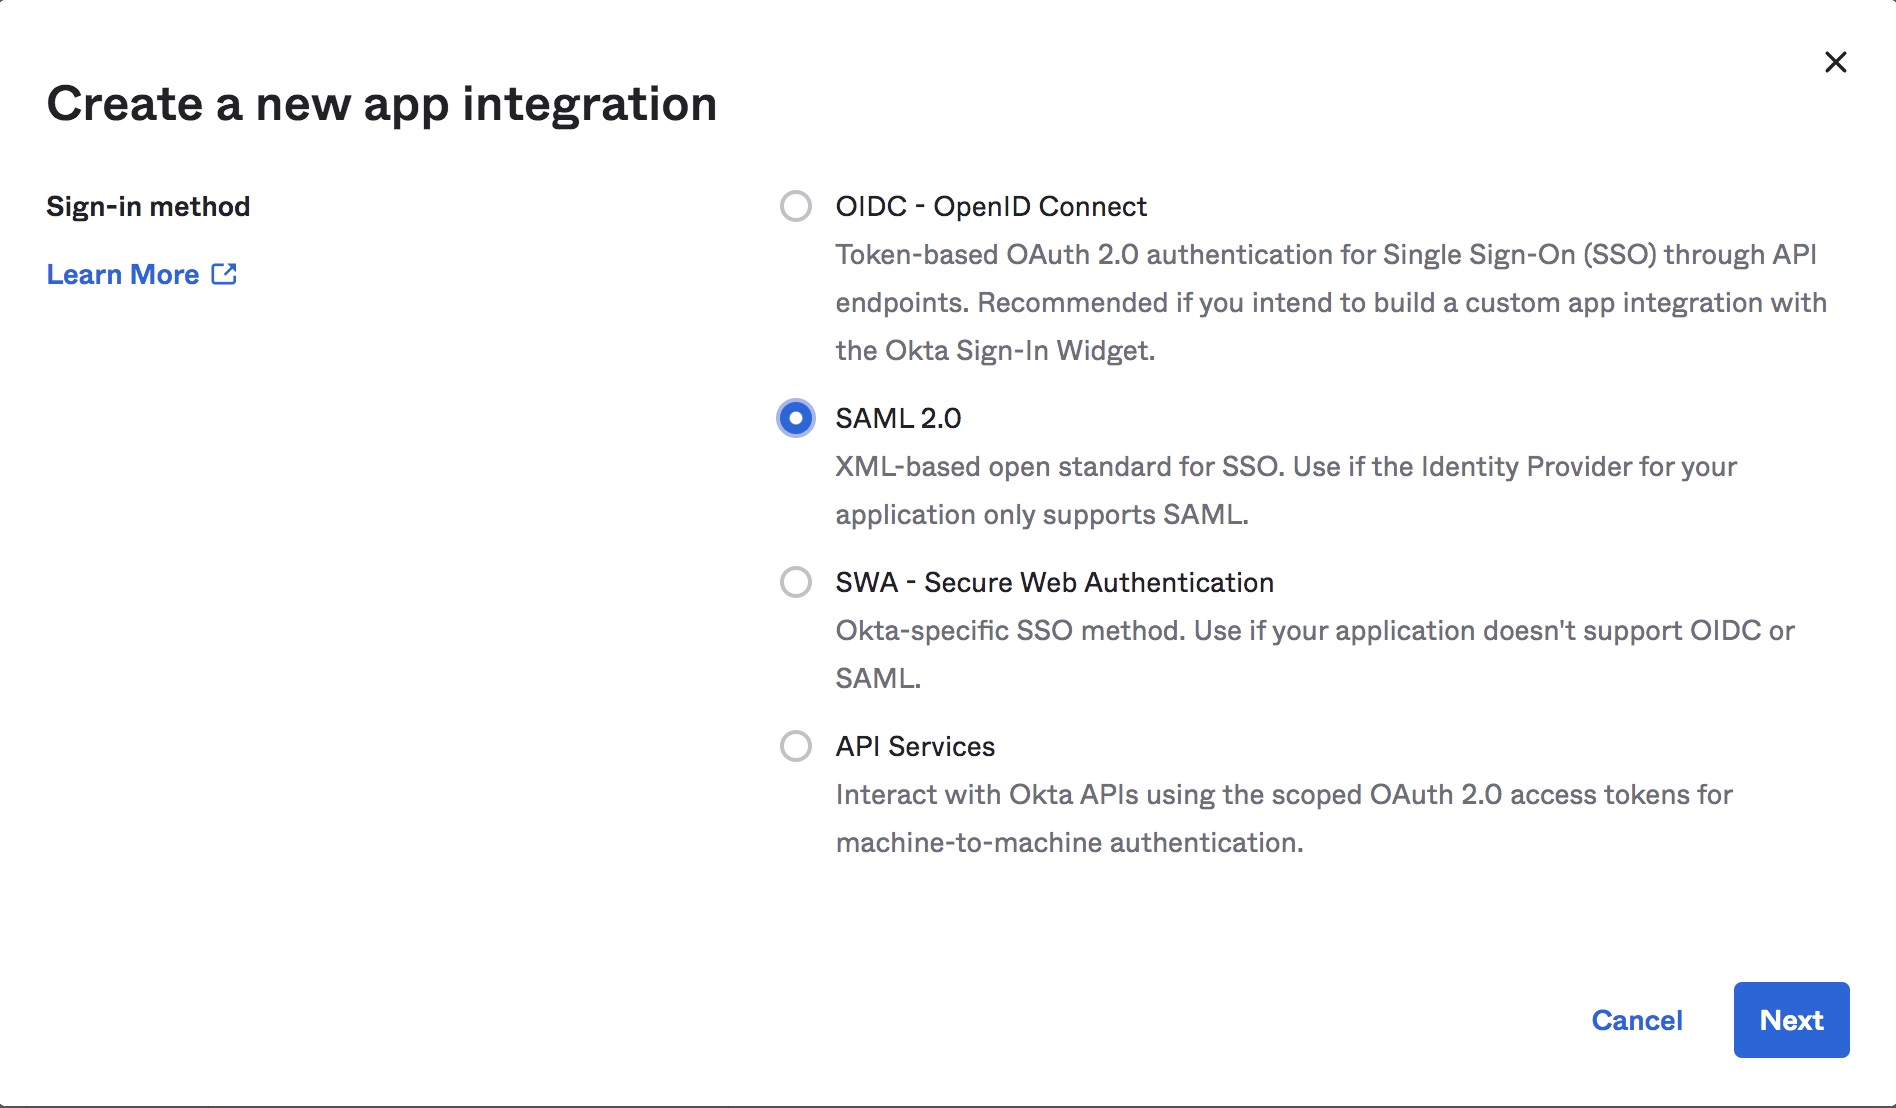
Task: Select the OIDC - OpenID Connect radio button
Action: click(796, 206)
